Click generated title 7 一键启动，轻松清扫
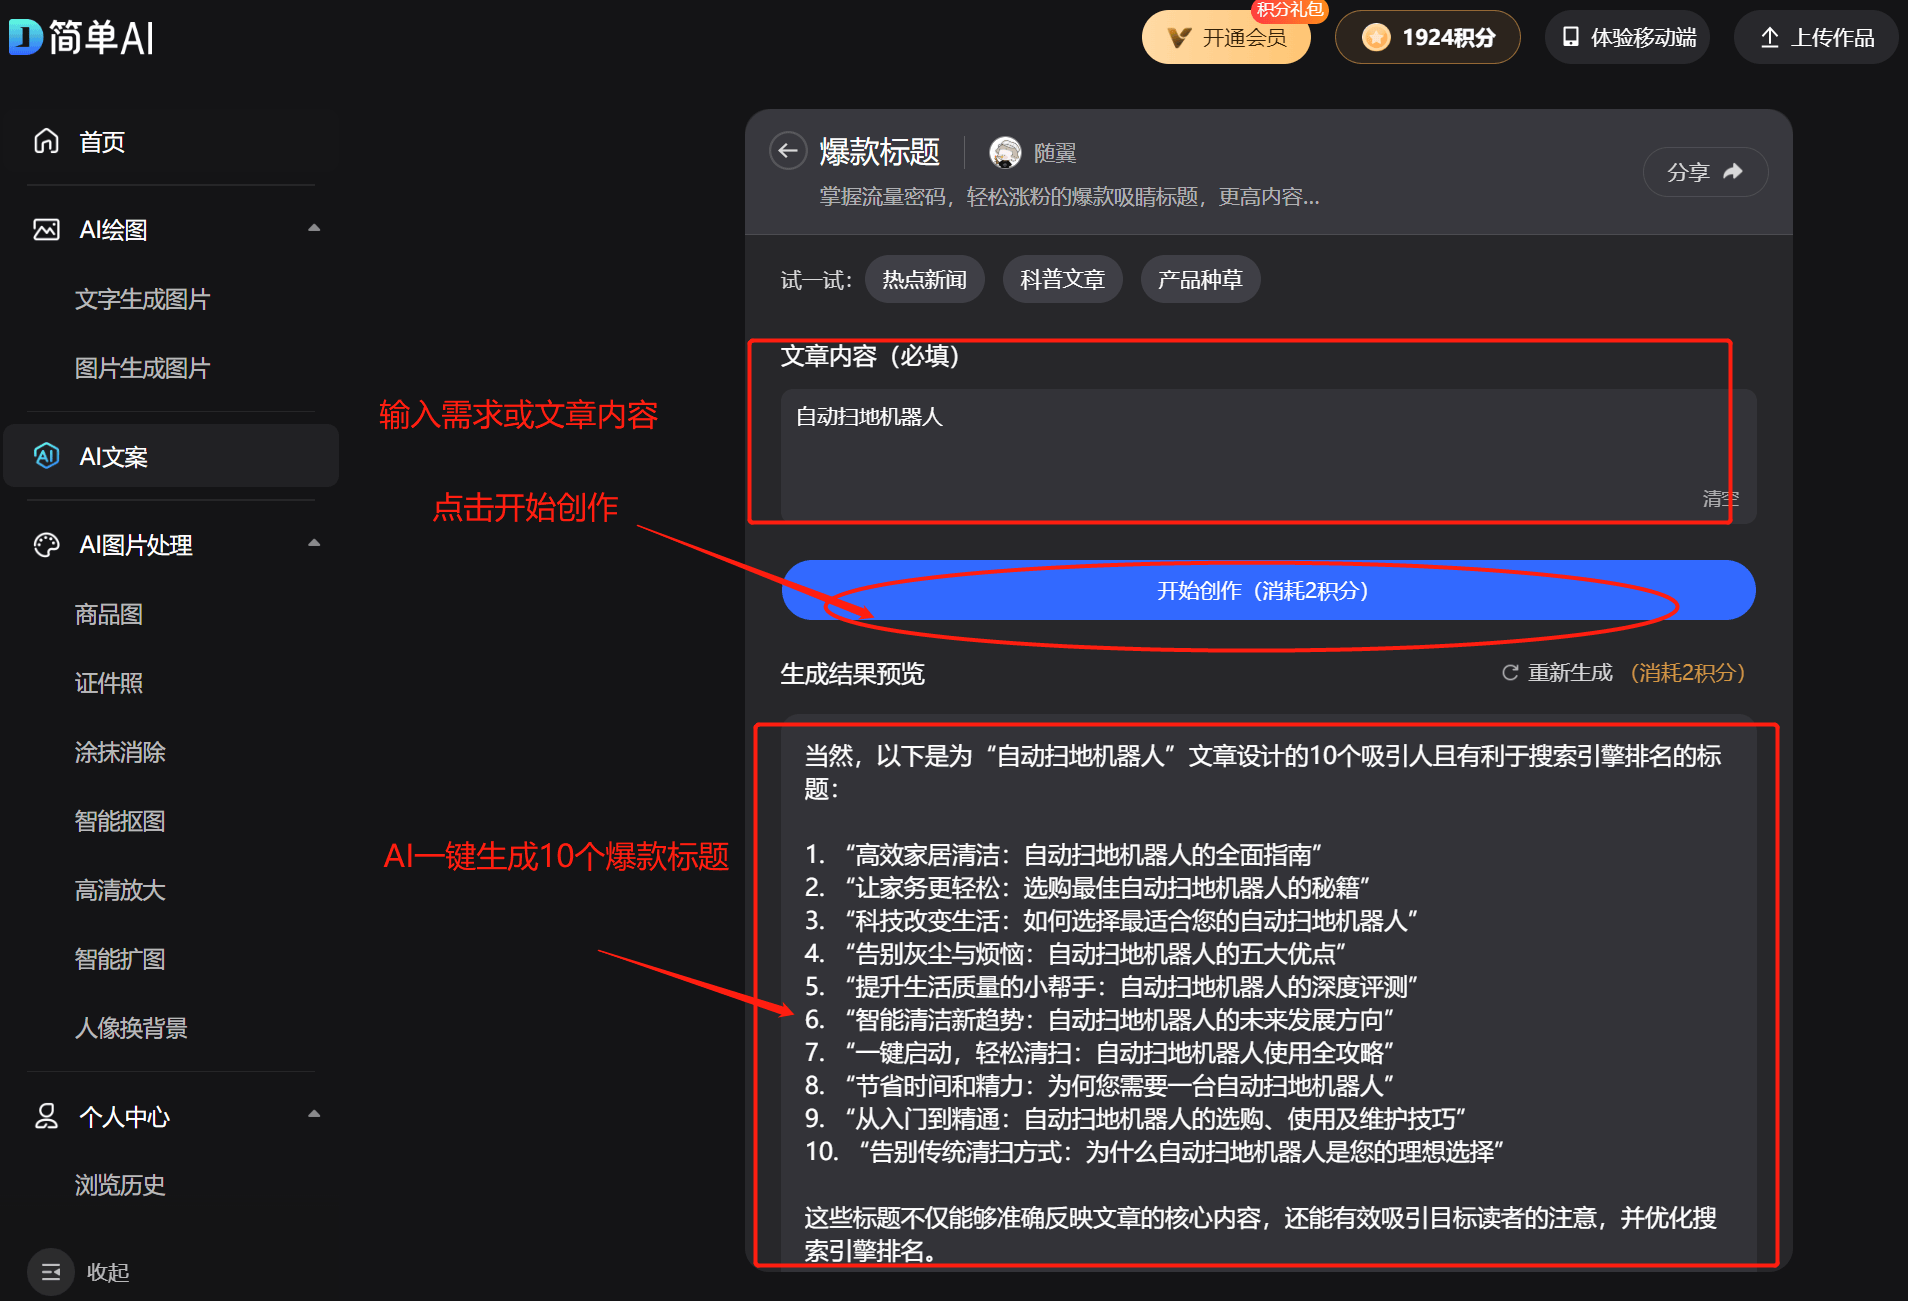The width and height of the screenshot is (1908, 1301). tap(1100, 1053)
